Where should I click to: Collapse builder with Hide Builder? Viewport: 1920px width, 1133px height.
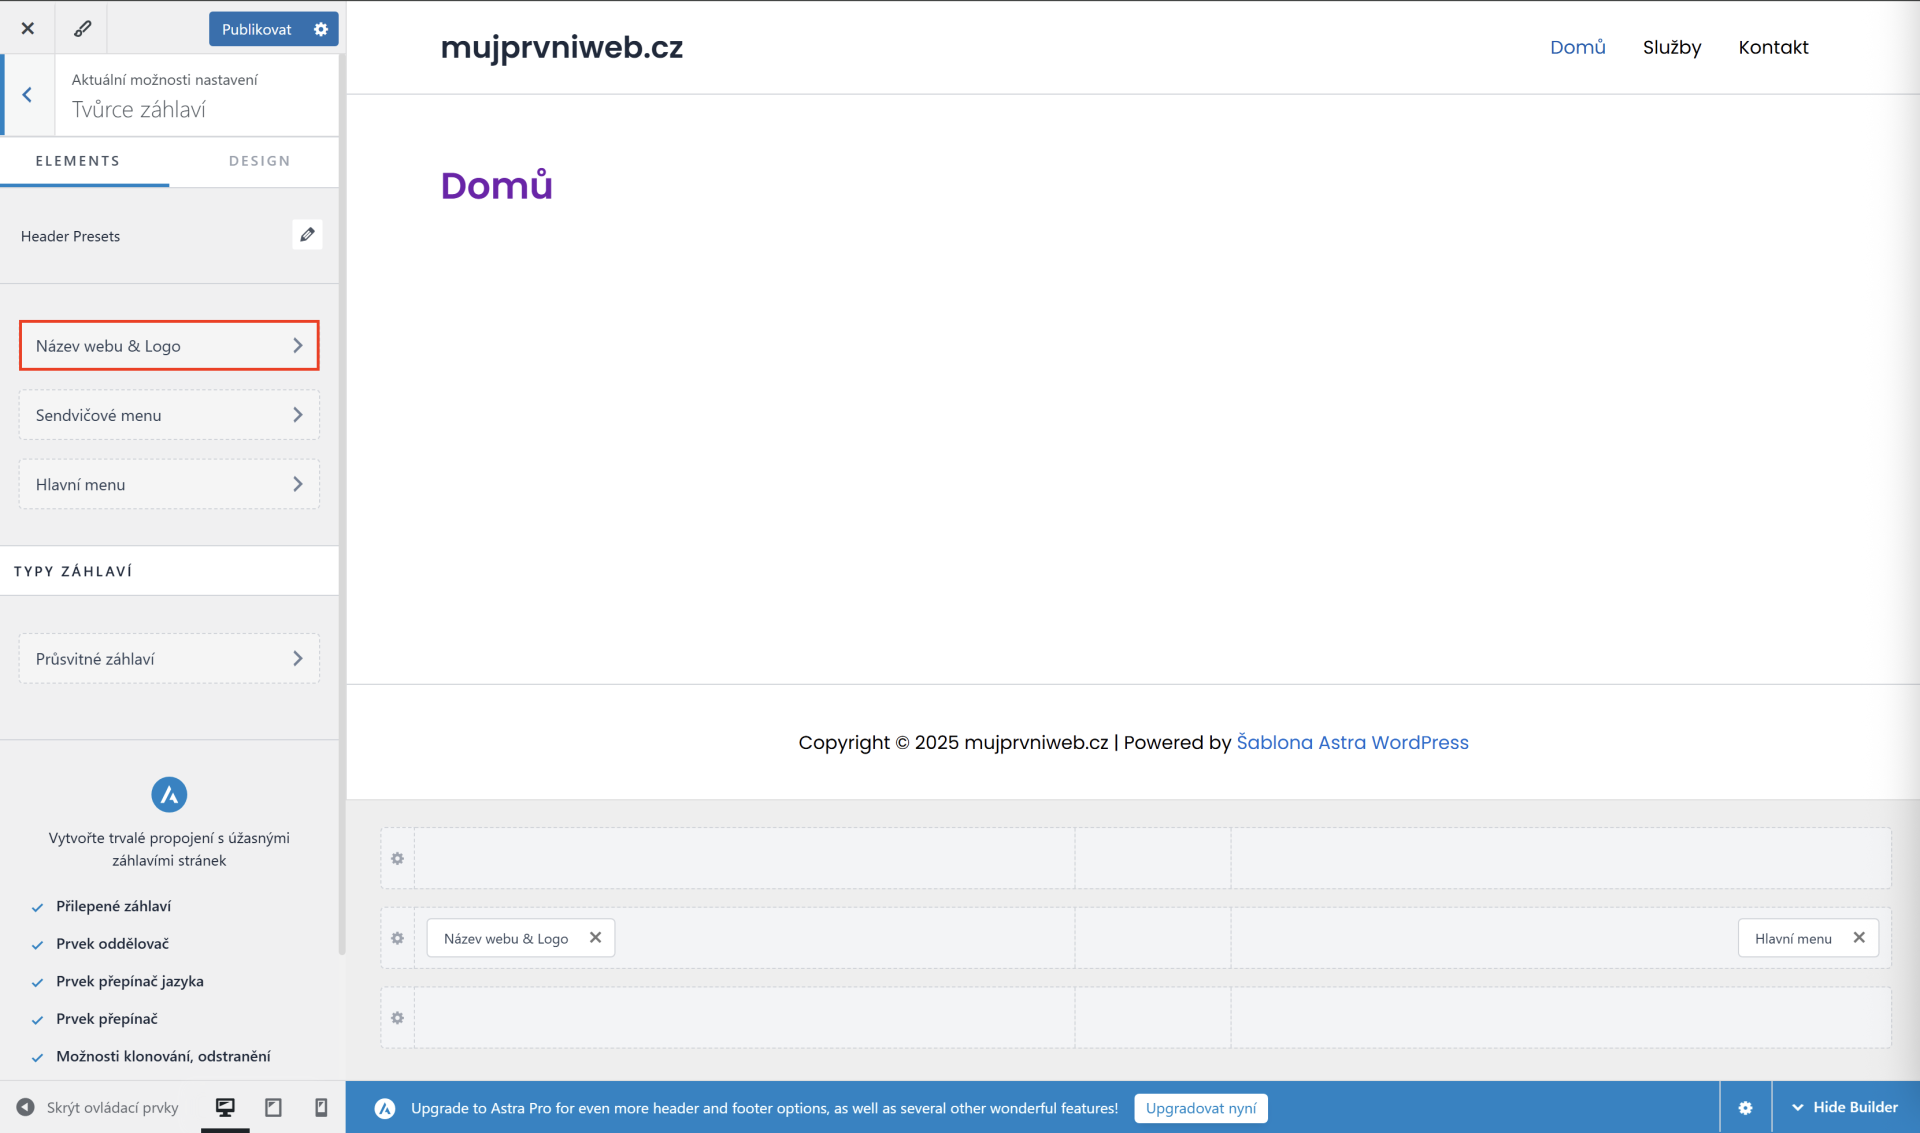(x=1845, y=1107)
